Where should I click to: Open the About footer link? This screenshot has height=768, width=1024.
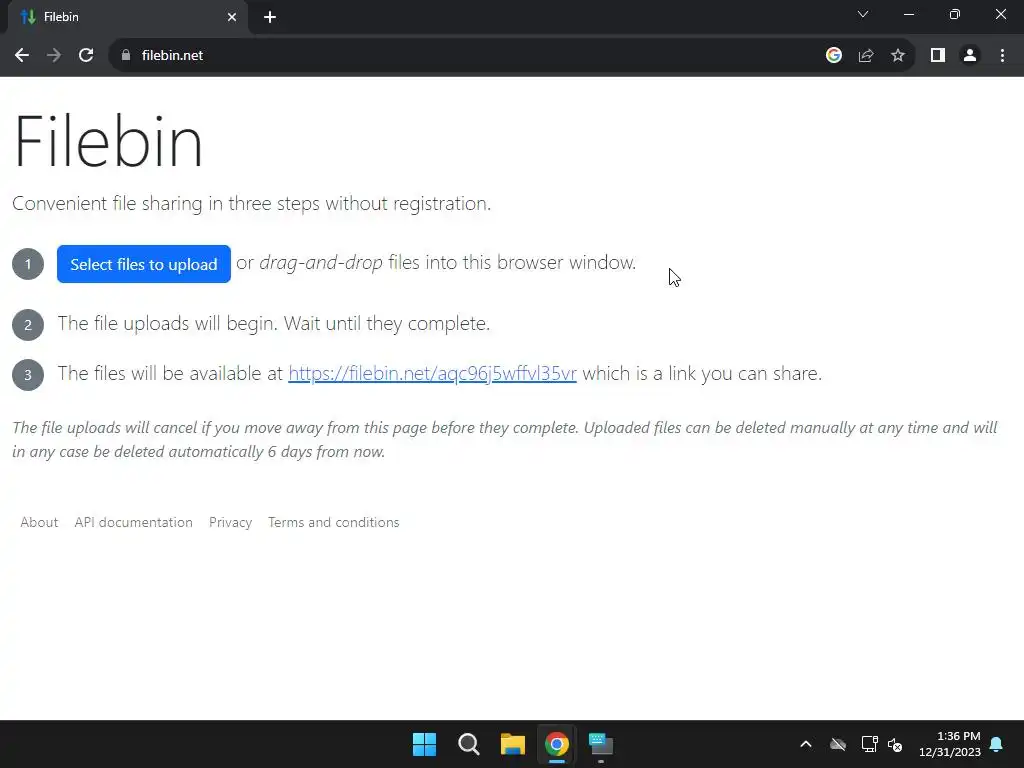(x=39, y=522)
